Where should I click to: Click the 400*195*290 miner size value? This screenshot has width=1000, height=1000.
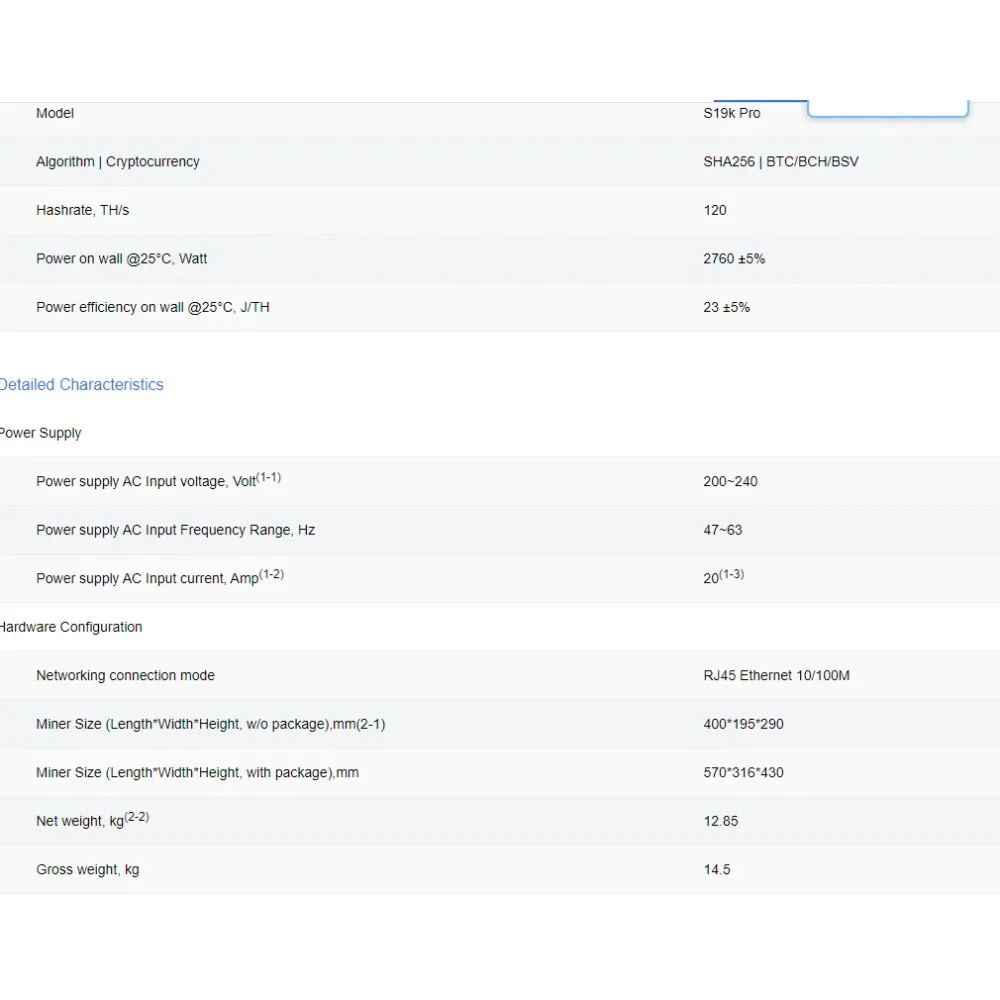point(743,724)
